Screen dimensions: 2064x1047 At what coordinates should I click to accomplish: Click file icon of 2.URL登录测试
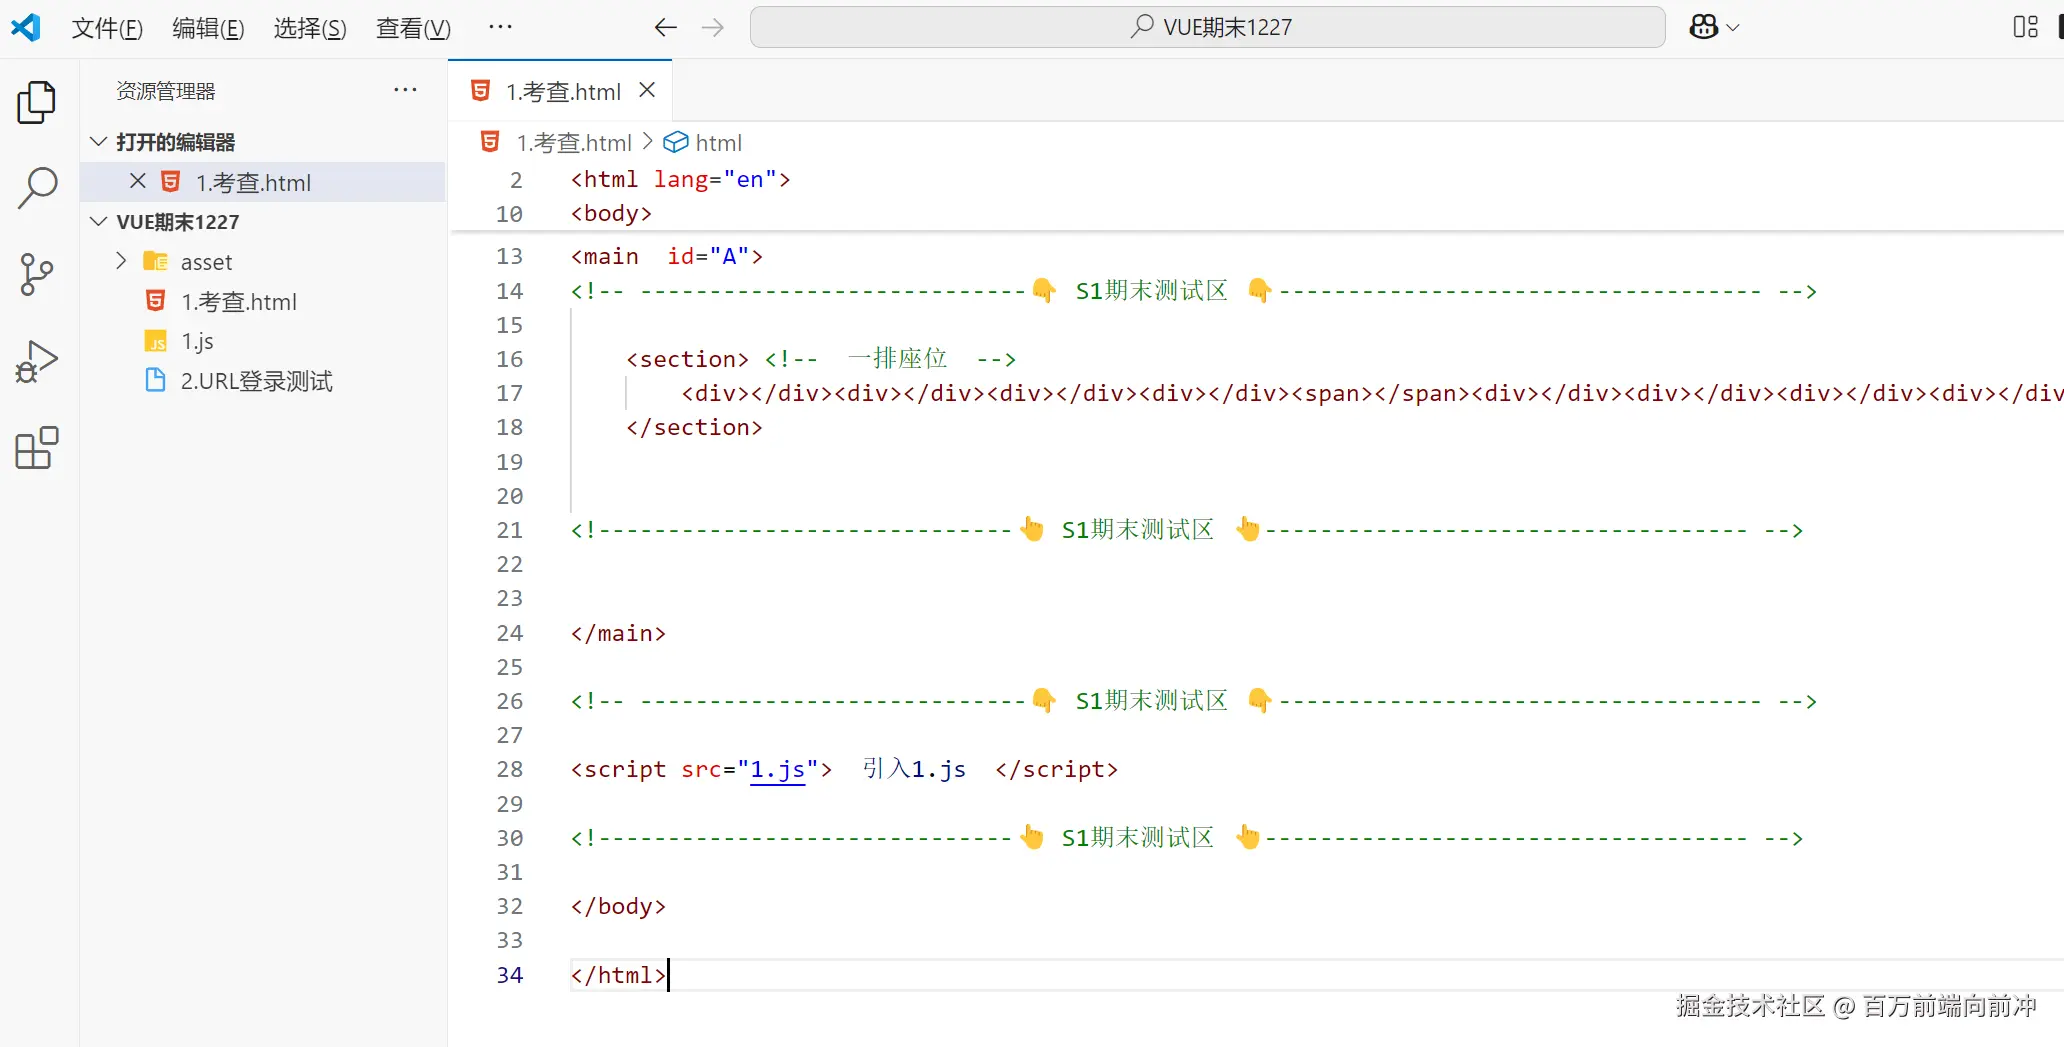(x=156, y=380)
